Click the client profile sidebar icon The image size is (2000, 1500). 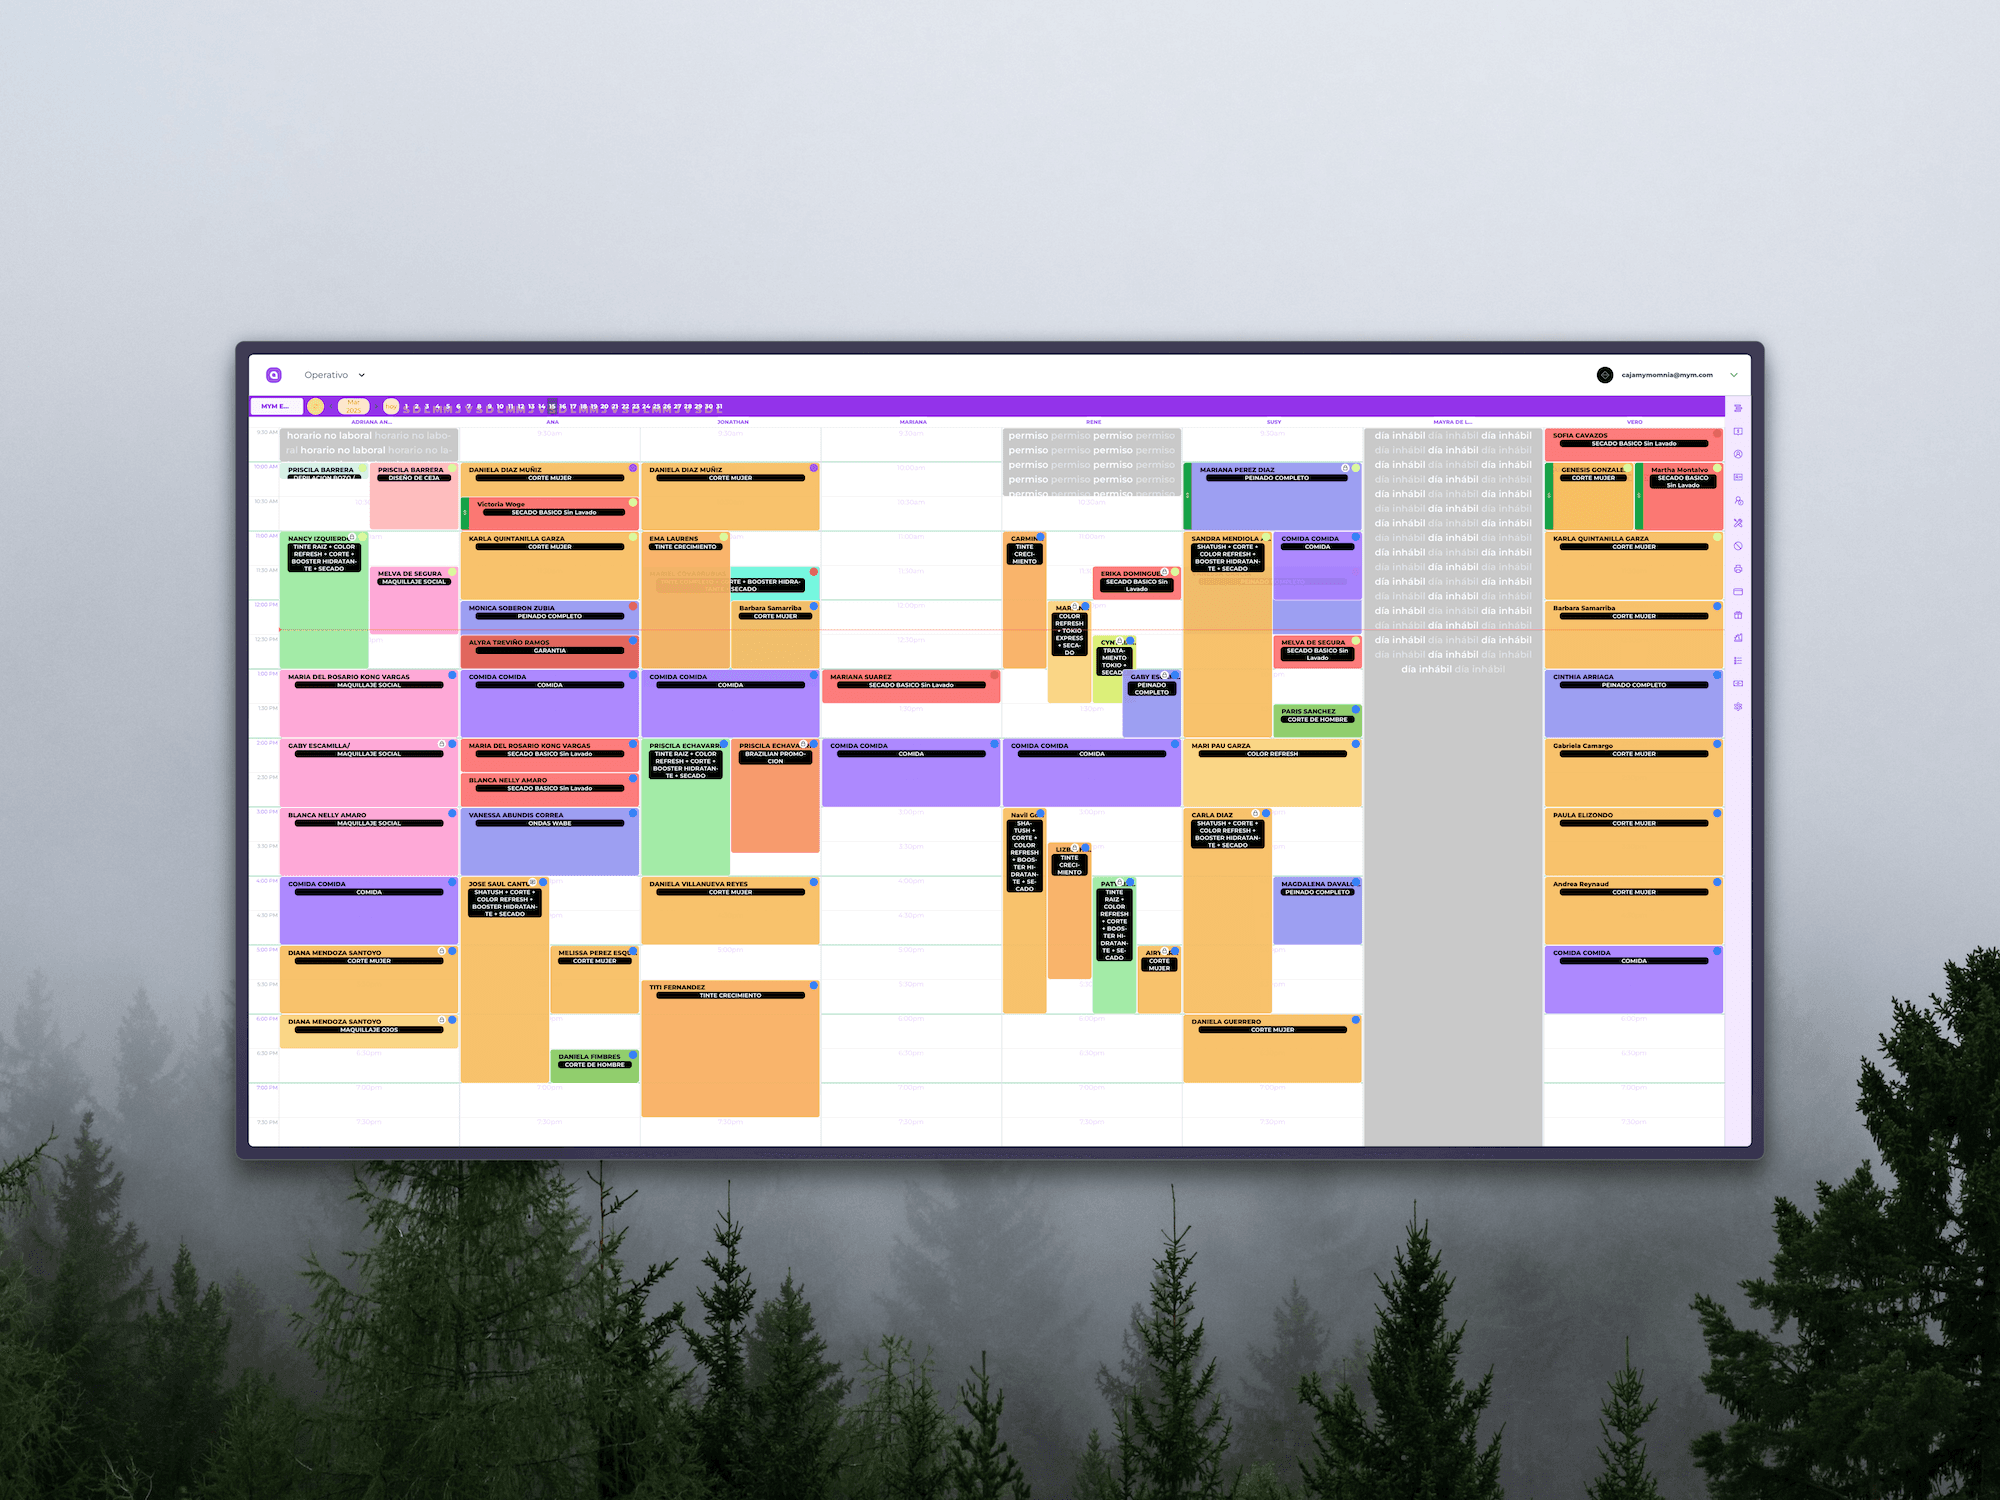[1738, 454]
